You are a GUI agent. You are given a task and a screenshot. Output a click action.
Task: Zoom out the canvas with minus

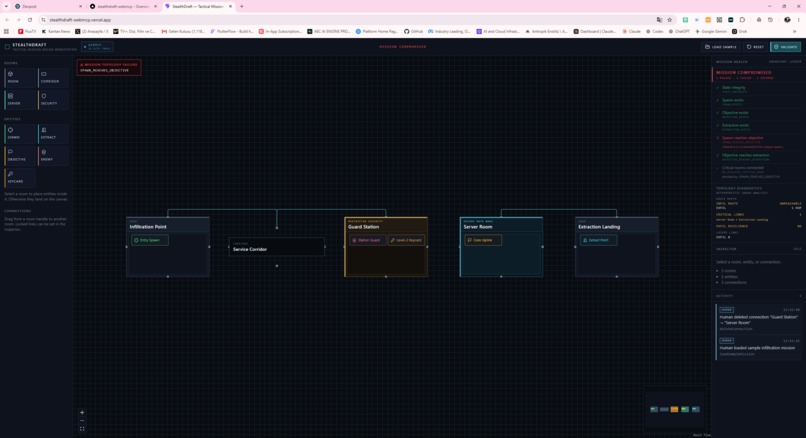(82, 421)
